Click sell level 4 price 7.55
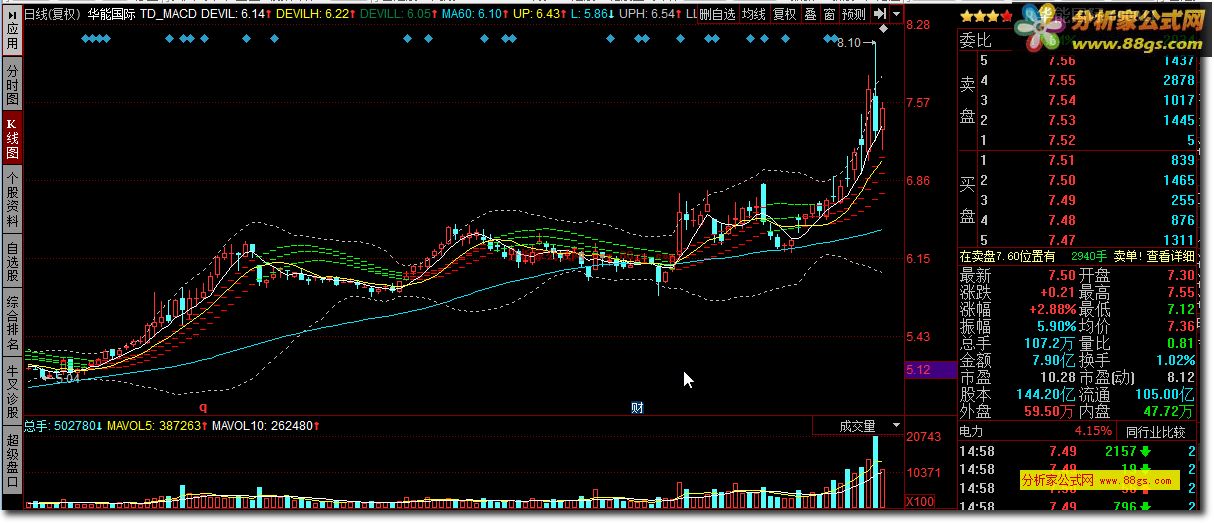This screenshot has width=1214, height=523. (x=1062, y=80)
